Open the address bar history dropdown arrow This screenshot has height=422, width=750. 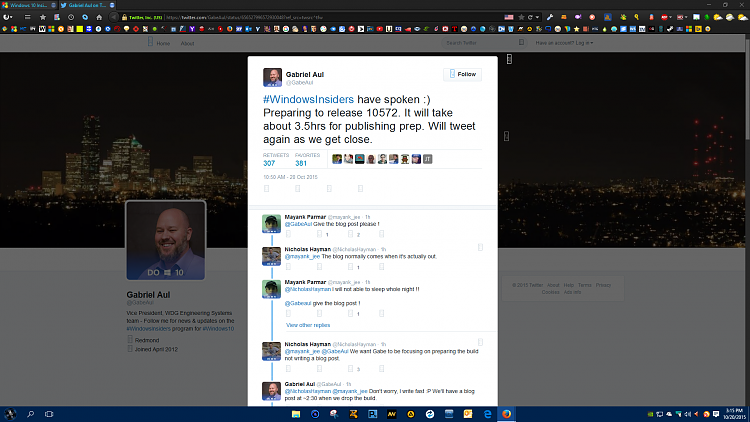[x=537, y=17]
